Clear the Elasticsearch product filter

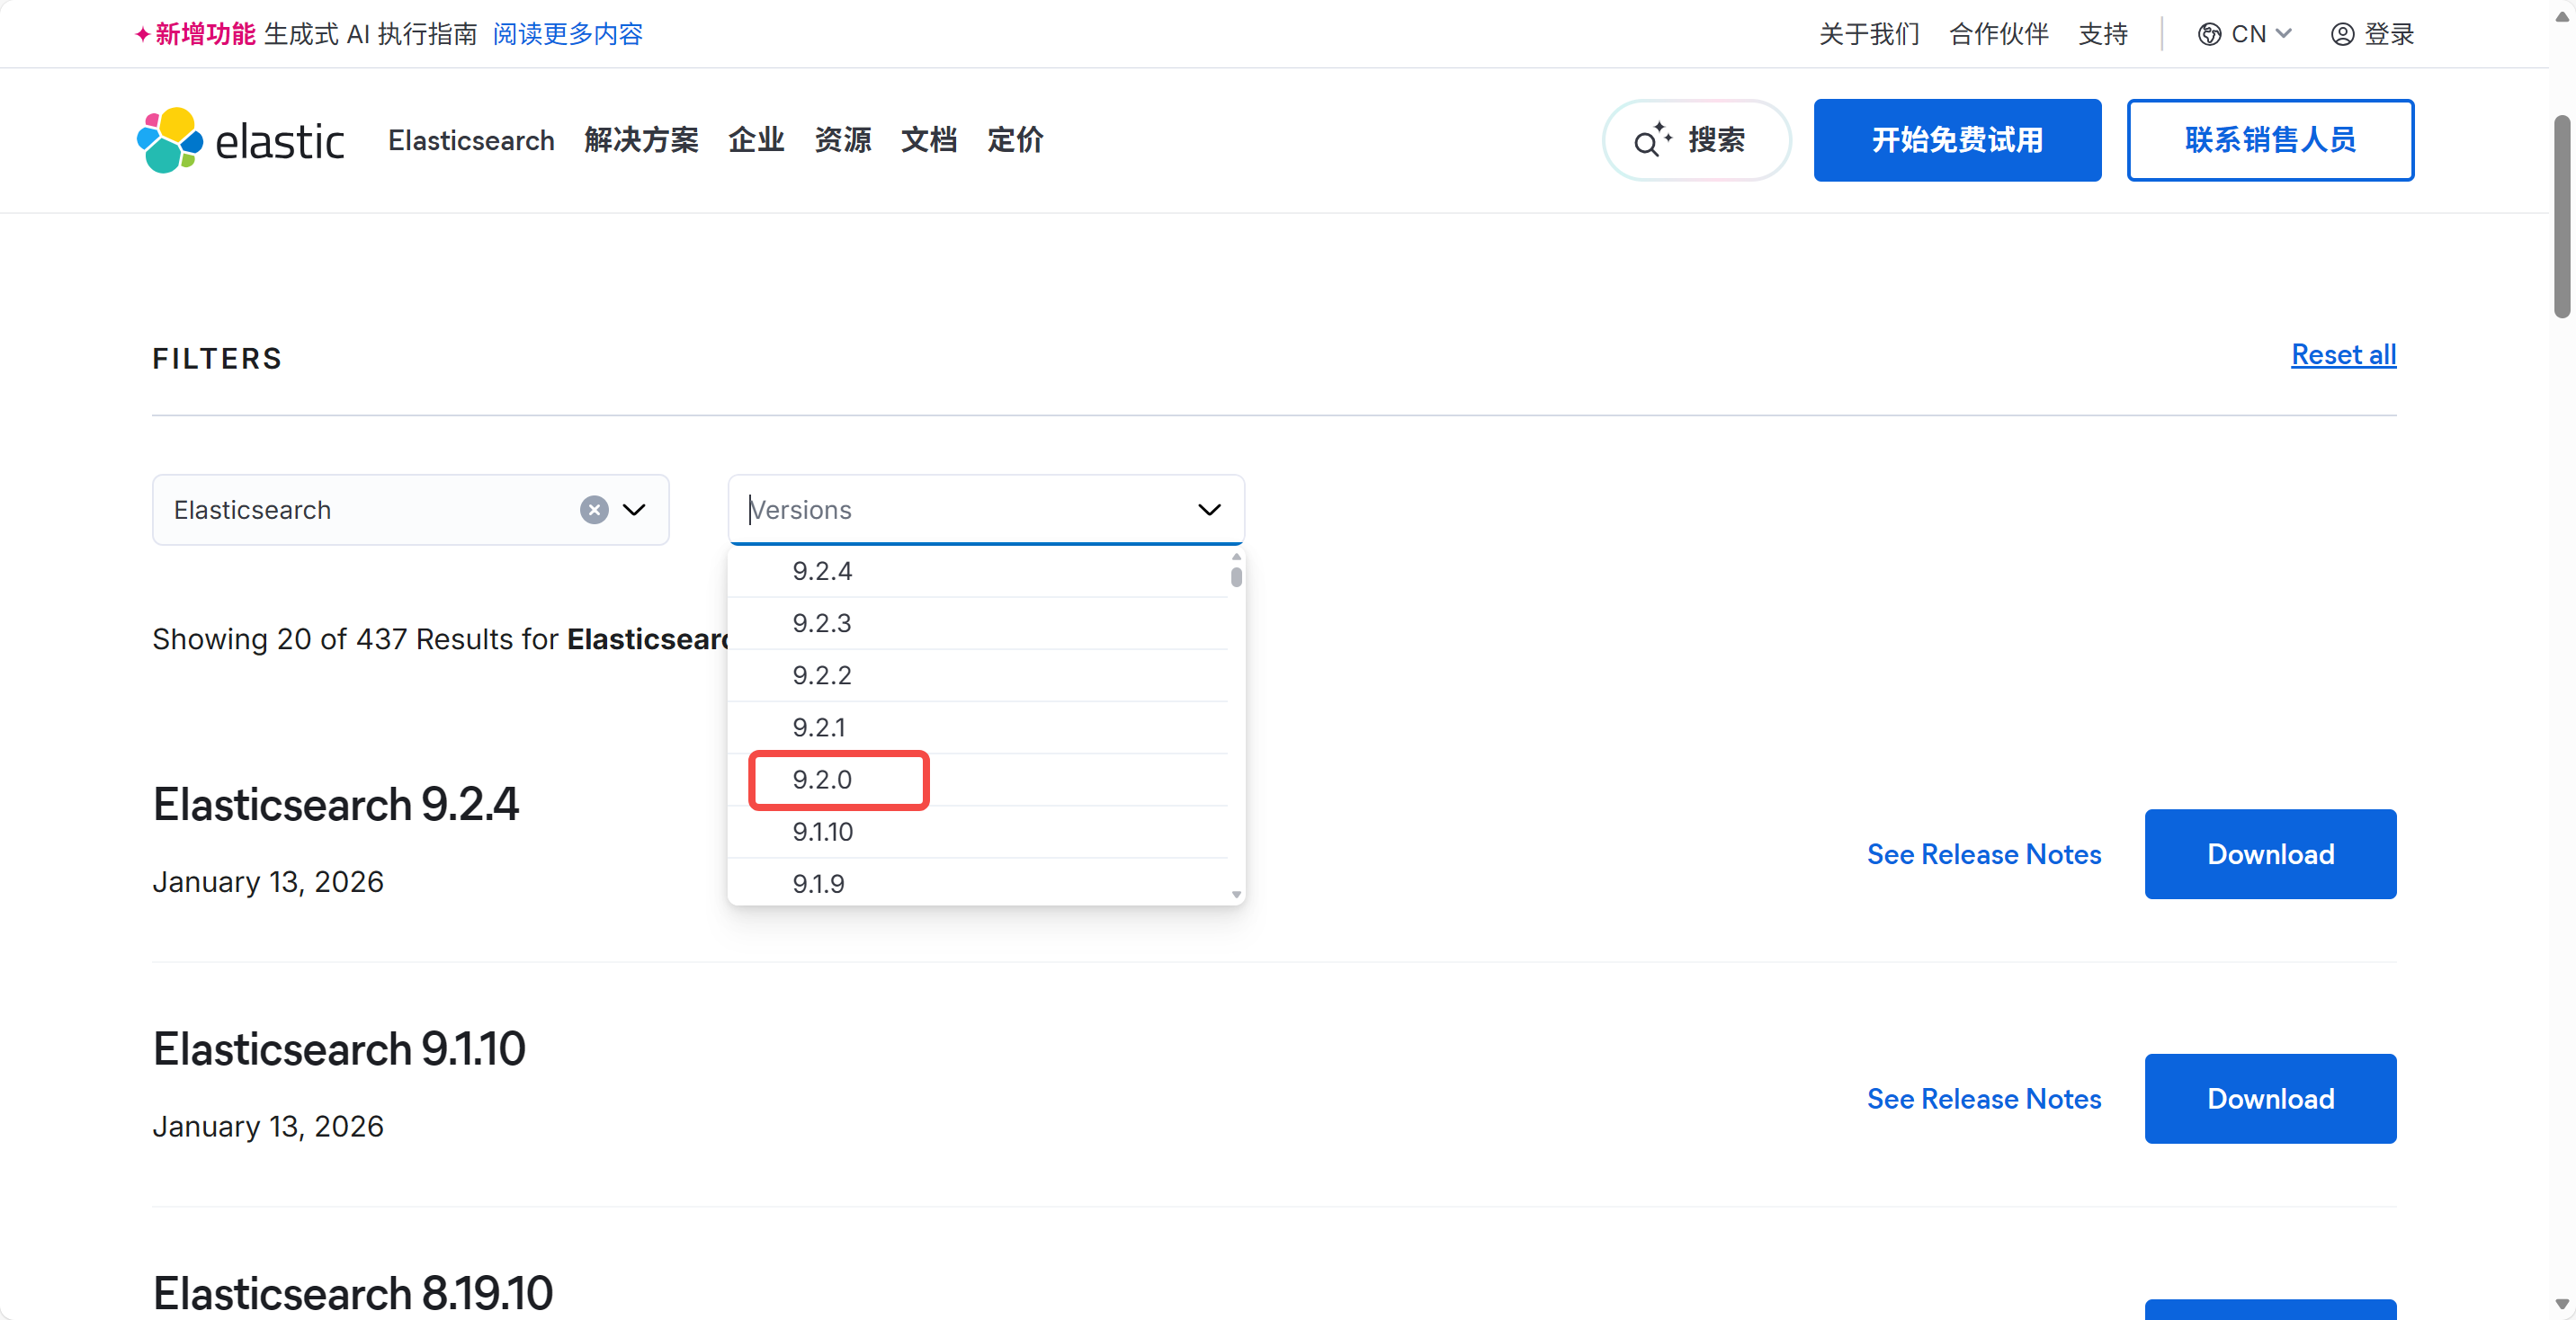tap(594, 510)
